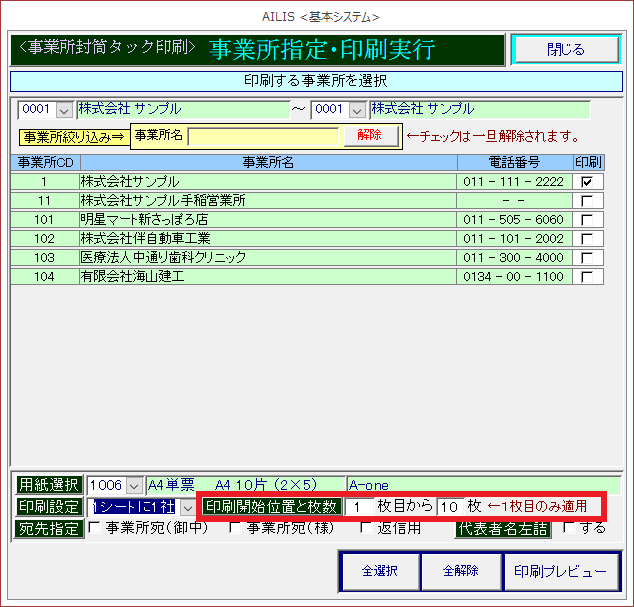Toggle the 代表者名左詰 する checkbox
The height and width of the screenshot is (607, 634).
tap(568, 528)
